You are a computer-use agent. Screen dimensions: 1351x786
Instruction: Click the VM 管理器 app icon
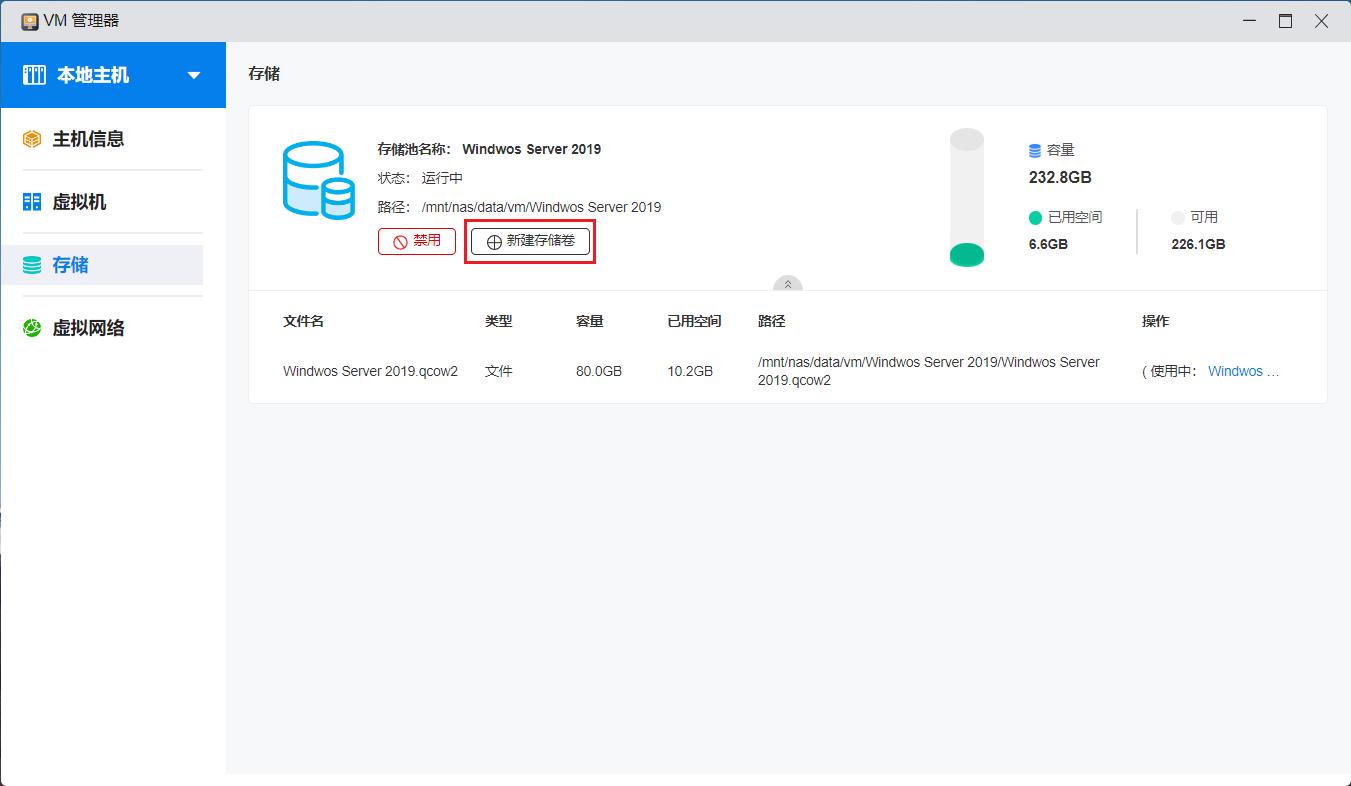30,21
